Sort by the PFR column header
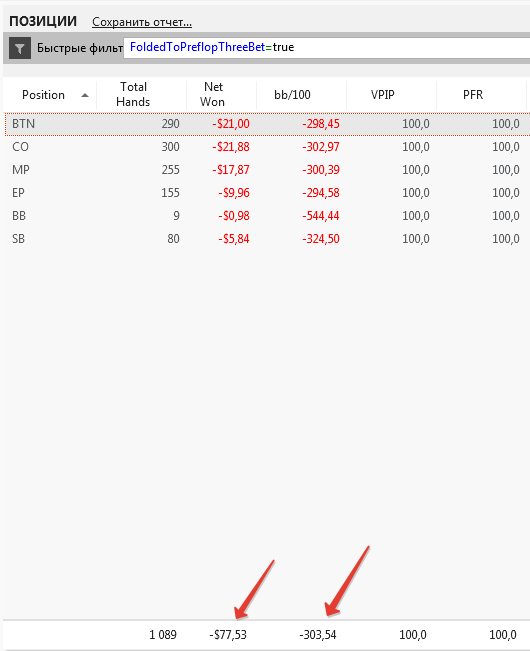This screenshot has height=651, width=530. click(473, 95)
